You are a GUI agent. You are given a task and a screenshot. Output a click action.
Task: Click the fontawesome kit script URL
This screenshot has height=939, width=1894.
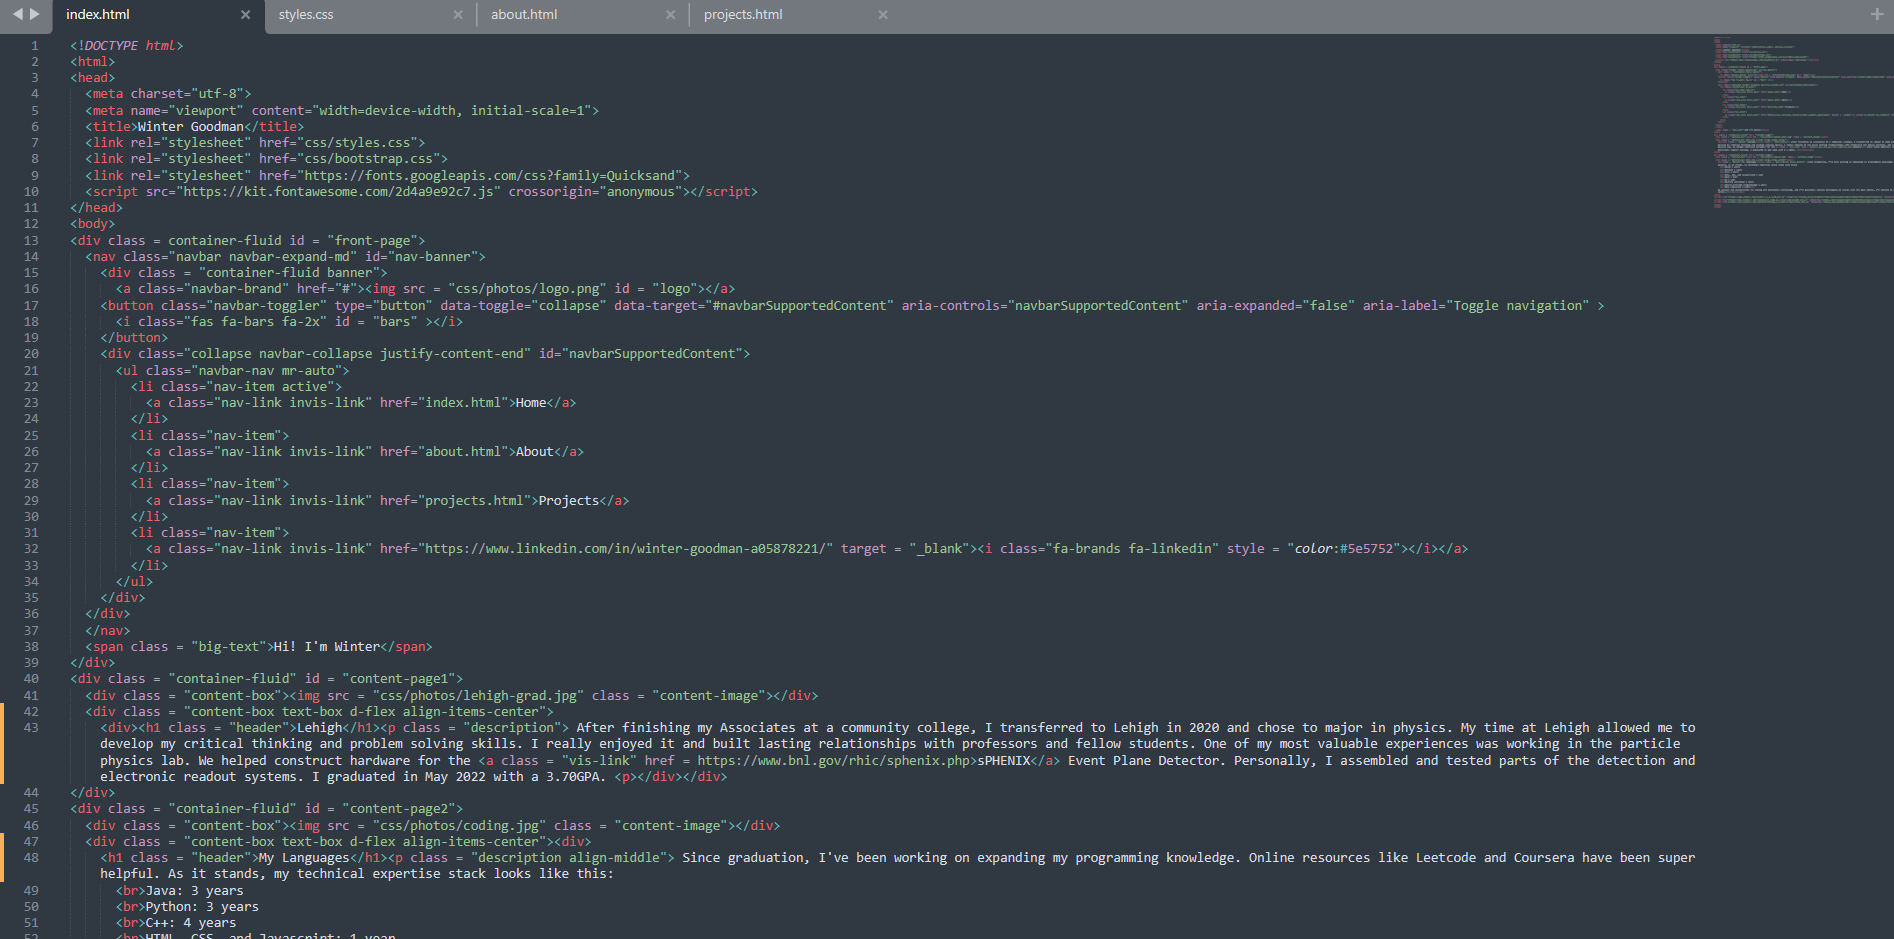coord(337,192)
